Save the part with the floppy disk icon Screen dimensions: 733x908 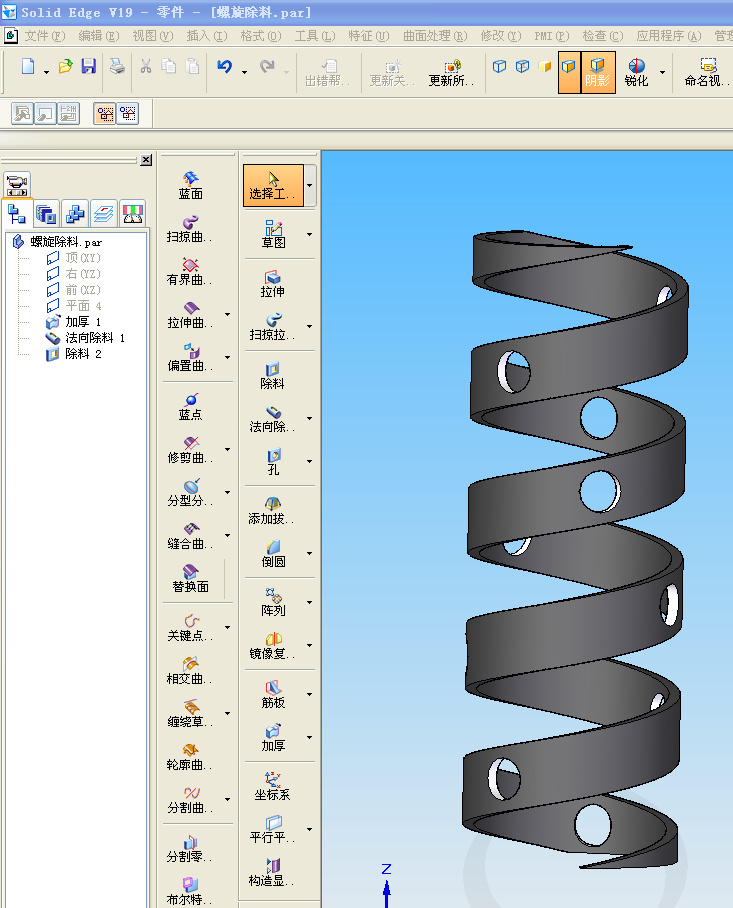pyautogui.click(x=88, y=66)
